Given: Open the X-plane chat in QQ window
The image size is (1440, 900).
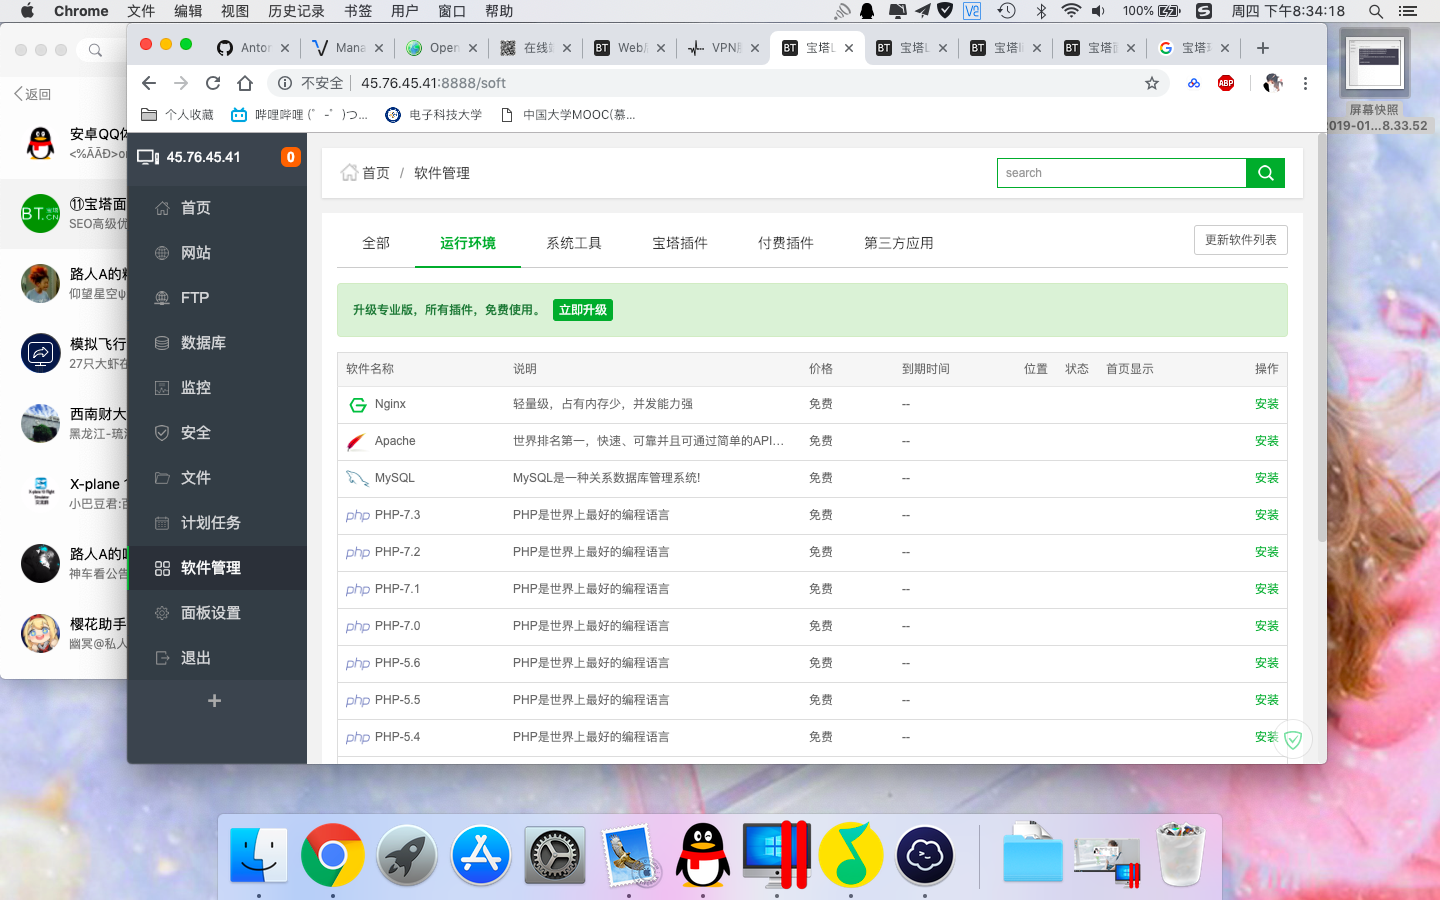Looking at the screenshot, I should [x=64, y=493].
